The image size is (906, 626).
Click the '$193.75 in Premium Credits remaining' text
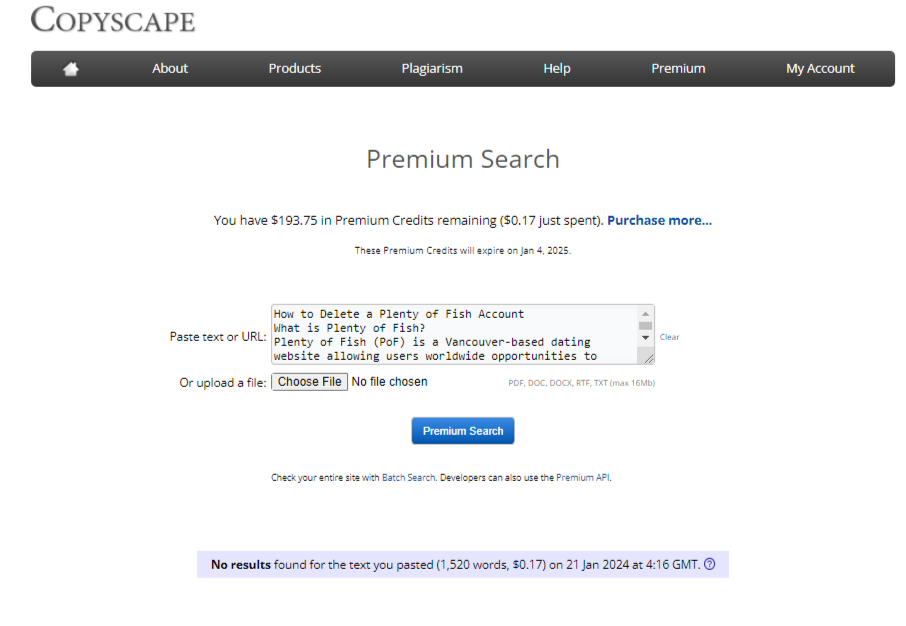coord(384,220)
